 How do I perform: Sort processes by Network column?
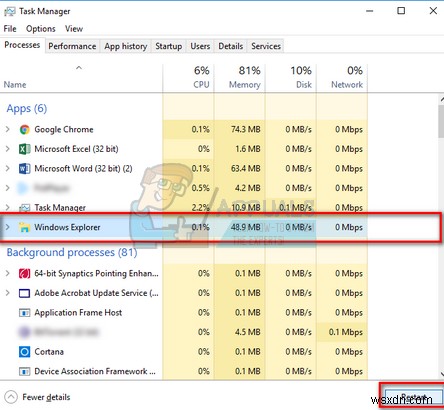click(342, 79)
